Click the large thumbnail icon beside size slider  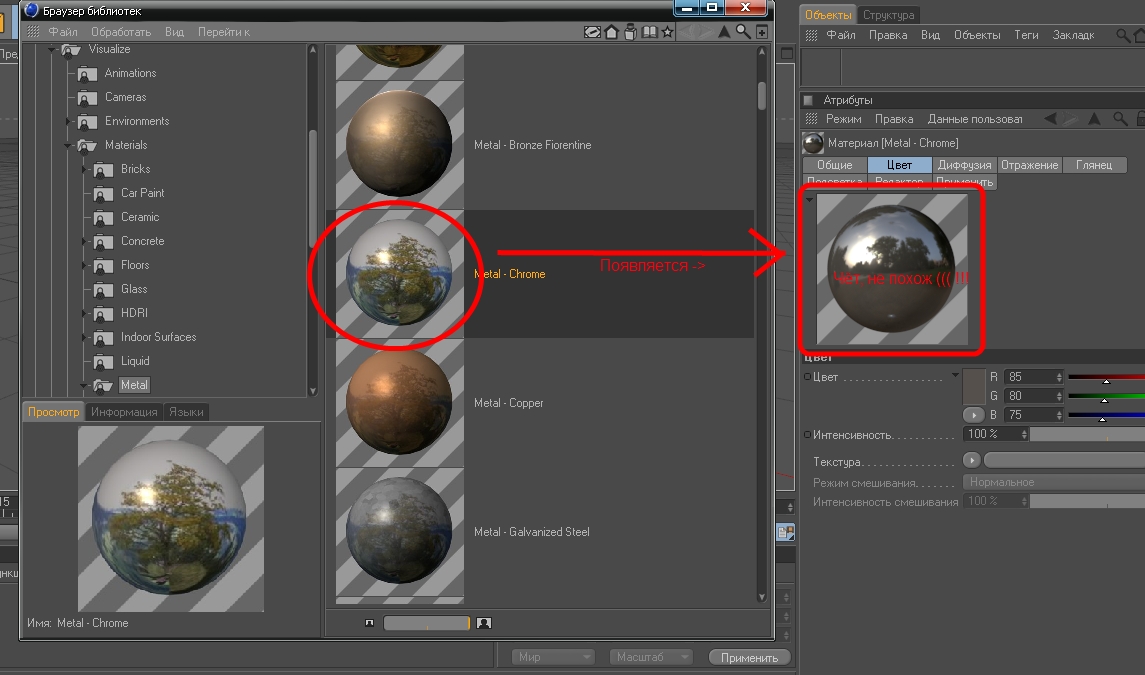[484, 623]
